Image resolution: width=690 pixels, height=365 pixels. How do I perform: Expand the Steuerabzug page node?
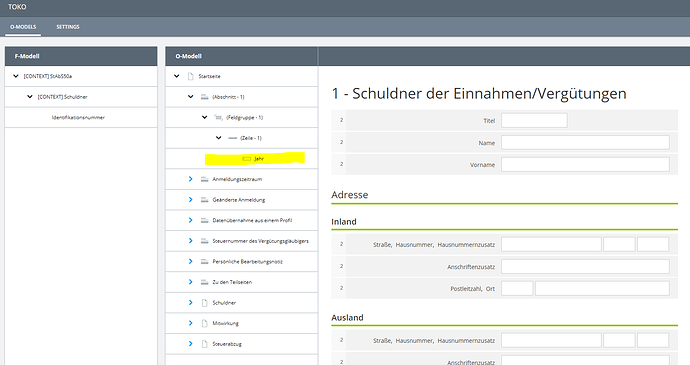tap(191, 344)
